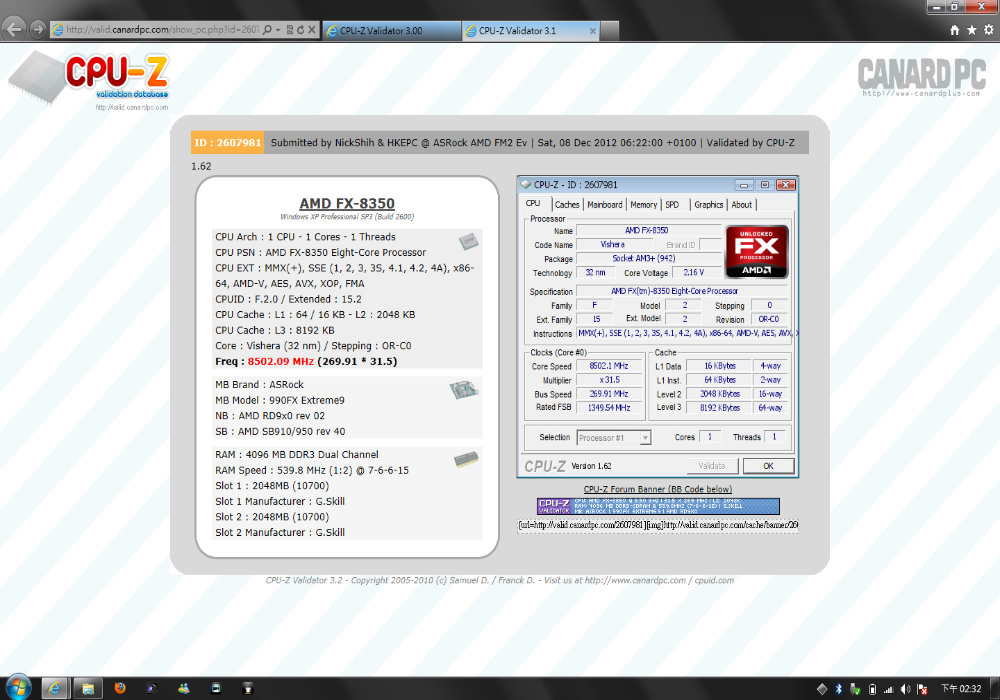Click the address bar URL field
The height and width of the screenshot is (700, 1000).
pos(163,29)
